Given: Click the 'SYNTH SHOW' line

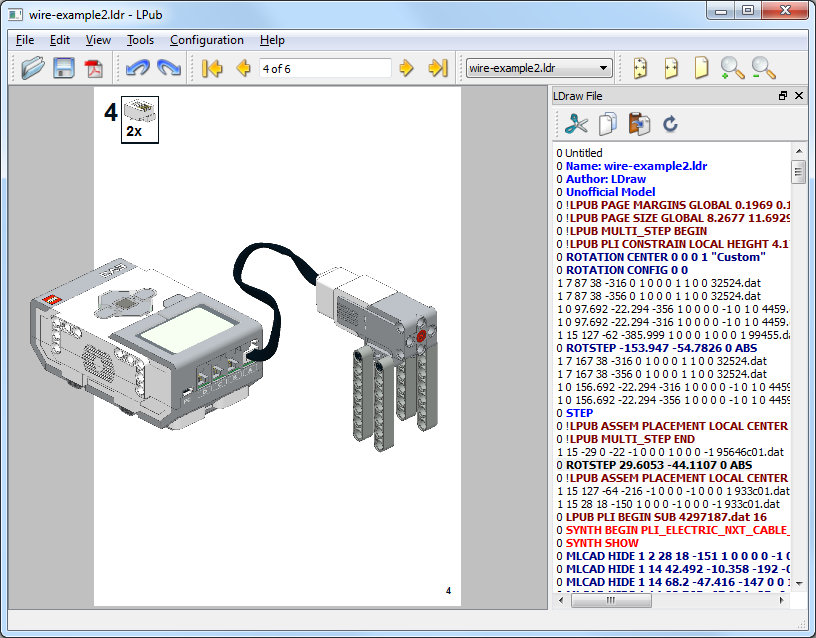Looking at the screenshot, I should pyautogui.click(x=597, y=543).
